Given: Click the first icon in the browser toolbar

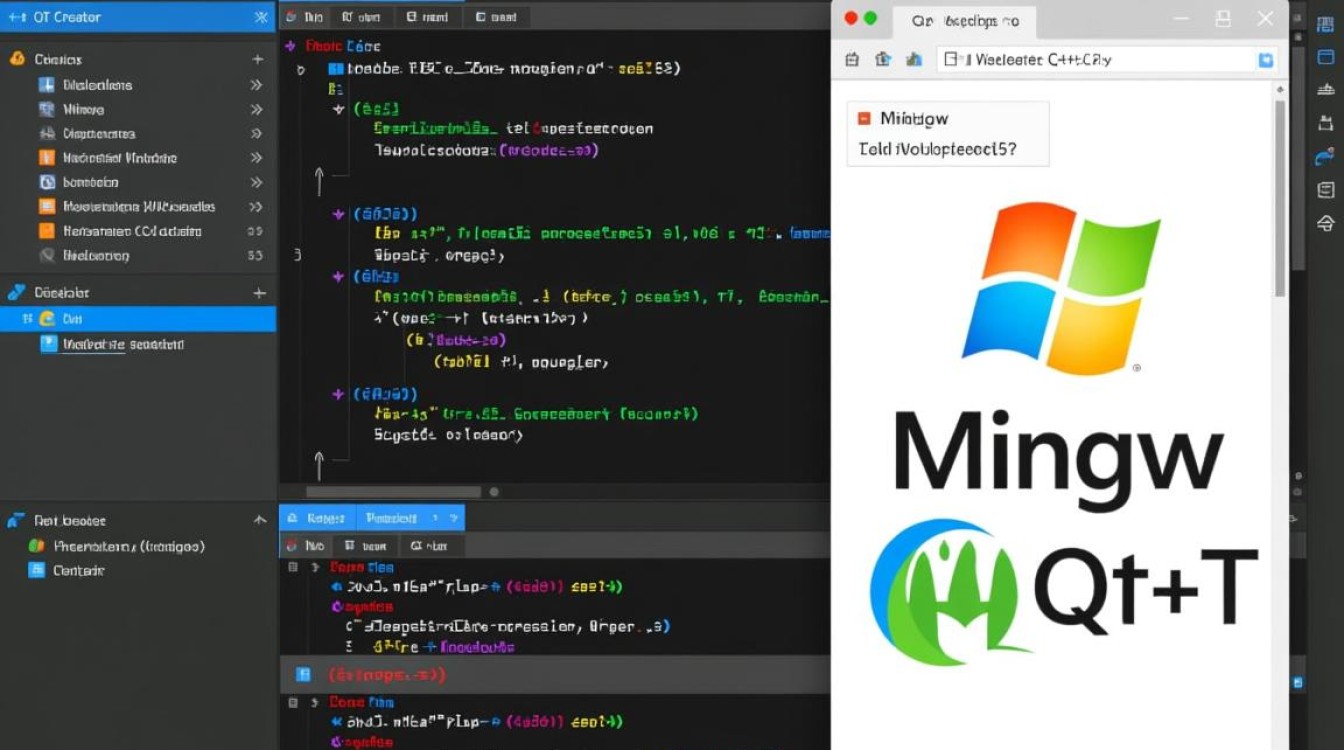Looking at the screenshot, I should click(852, 60).
